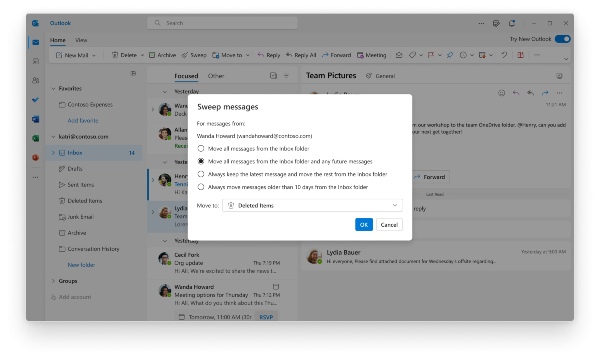The height and width of the screenshot is (360, 600).
Task: Click the filter icon in message list
Action: coord(286,76)
